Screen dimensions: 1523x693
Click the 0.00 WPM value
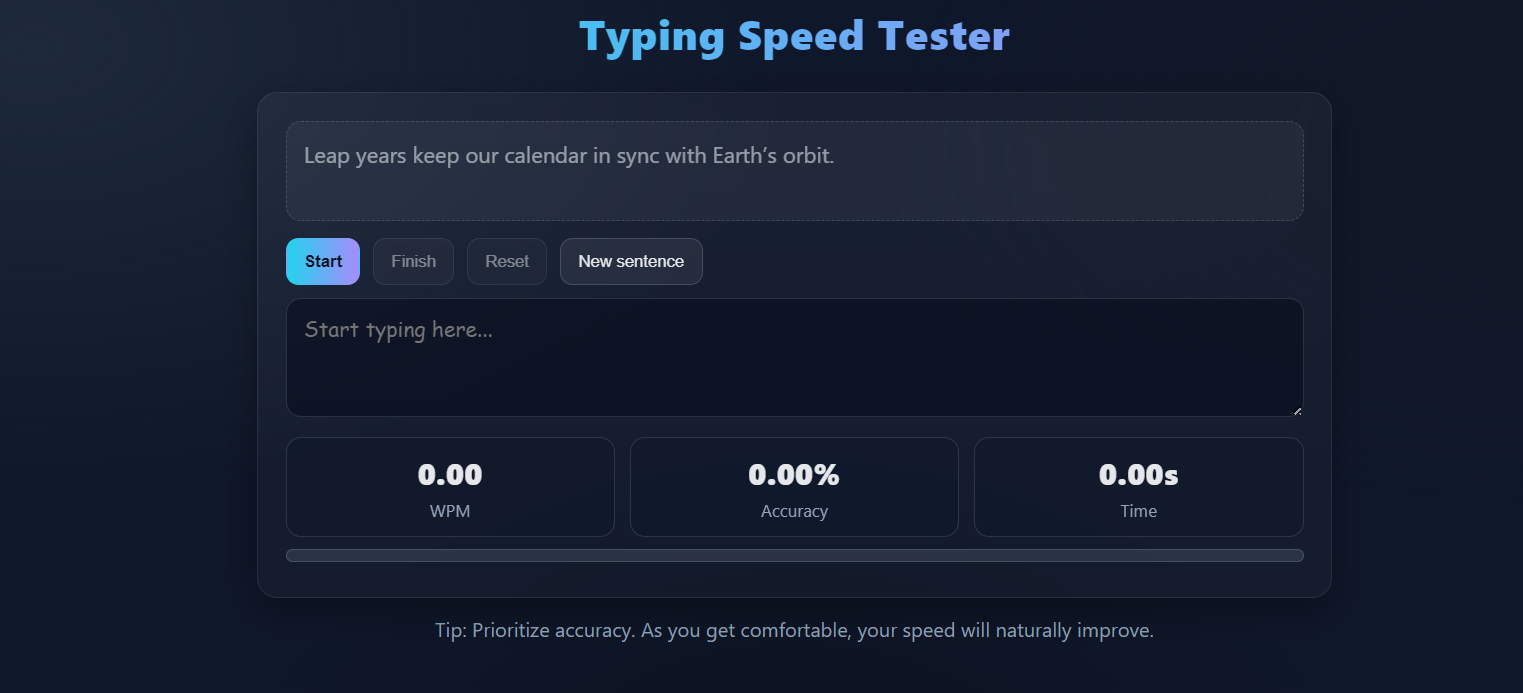coord(449,474)
